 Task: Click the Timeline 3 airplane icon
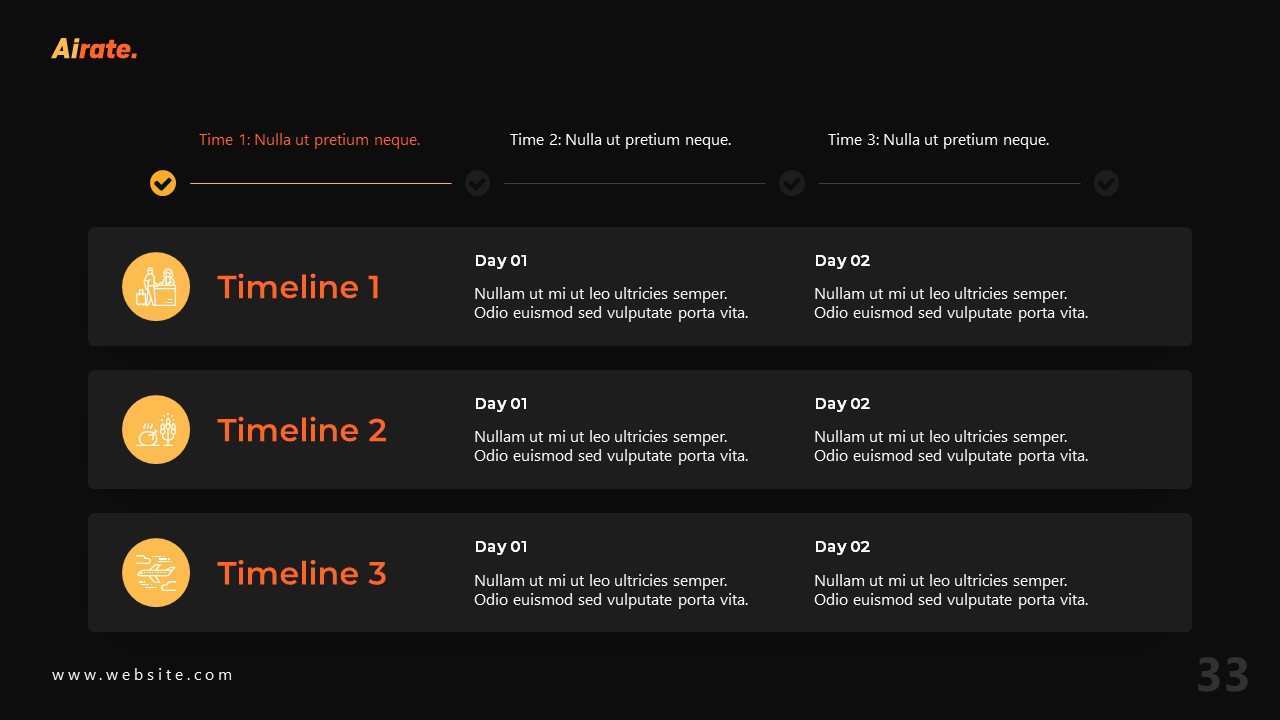pyautogui.click(x=156, y=573)
